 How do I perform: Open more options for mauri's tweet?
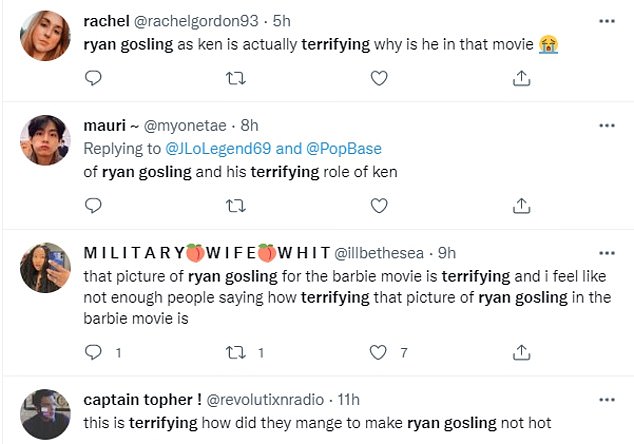click(606, 126)
